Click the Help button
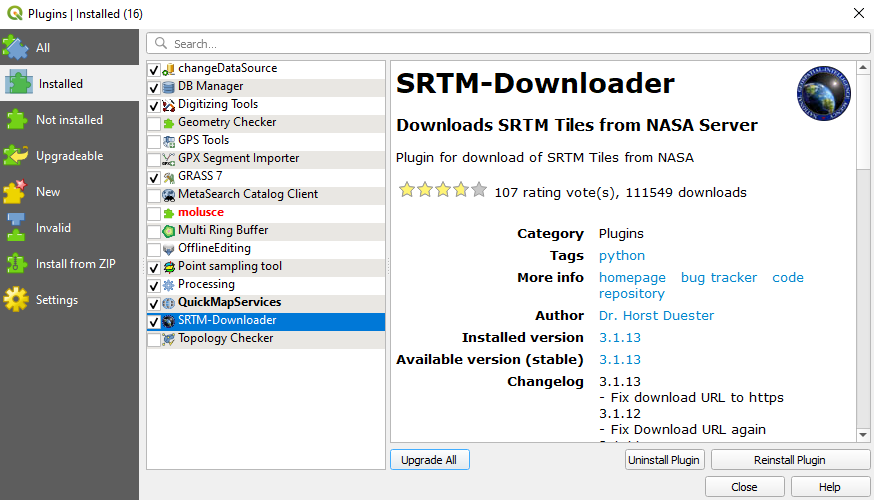 829,487
